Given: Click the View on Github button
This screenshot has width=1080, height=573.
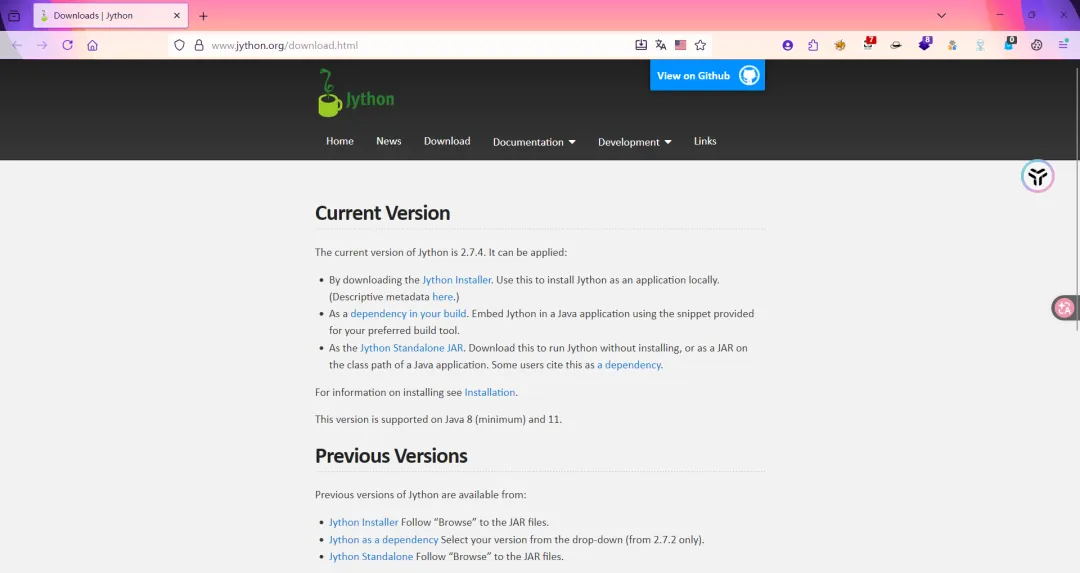Looking at the screenshot, I should click(x=707, y=75).
